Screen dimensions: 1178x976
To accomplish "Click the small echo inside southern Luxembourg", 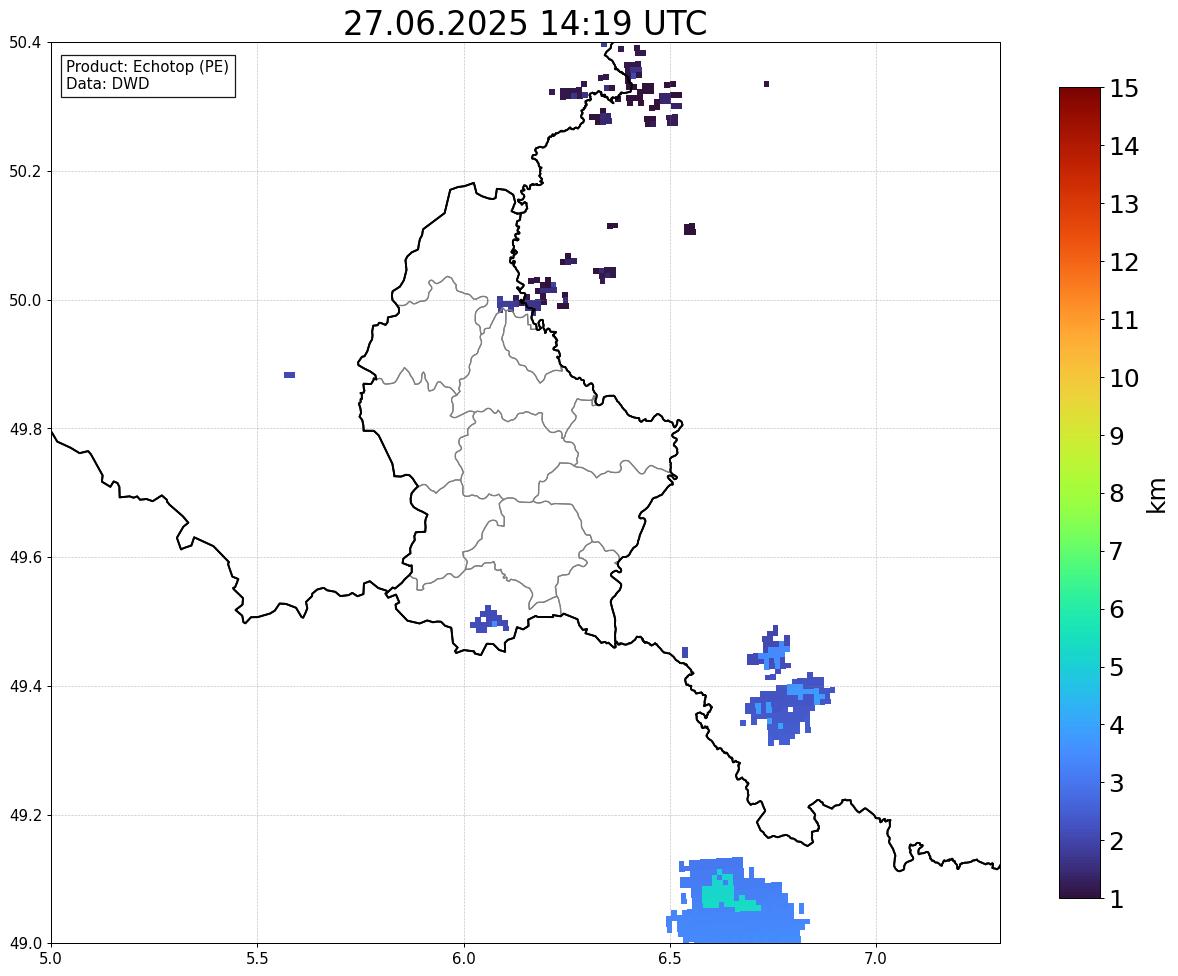I will pos(490,620).
